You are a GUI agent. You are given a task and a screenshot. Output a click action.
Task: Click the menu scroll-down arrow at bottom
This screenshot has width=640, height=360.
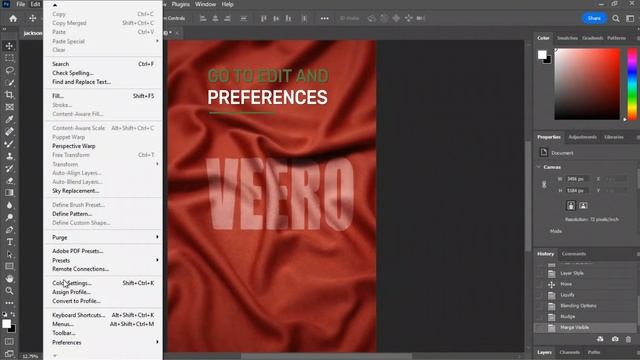coord(55,356)
